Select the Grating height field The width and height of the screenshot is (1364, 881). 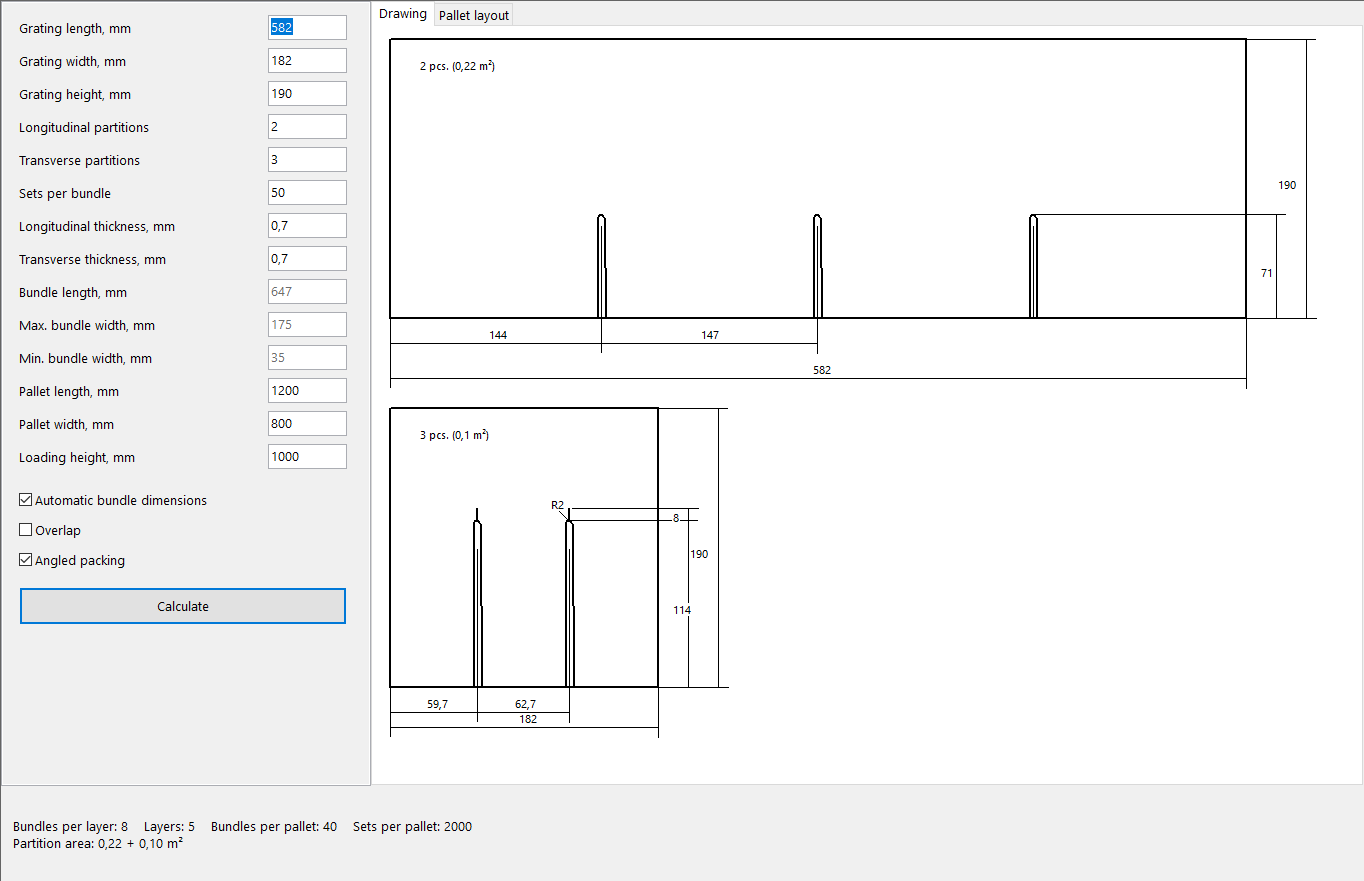pos(307,94)
